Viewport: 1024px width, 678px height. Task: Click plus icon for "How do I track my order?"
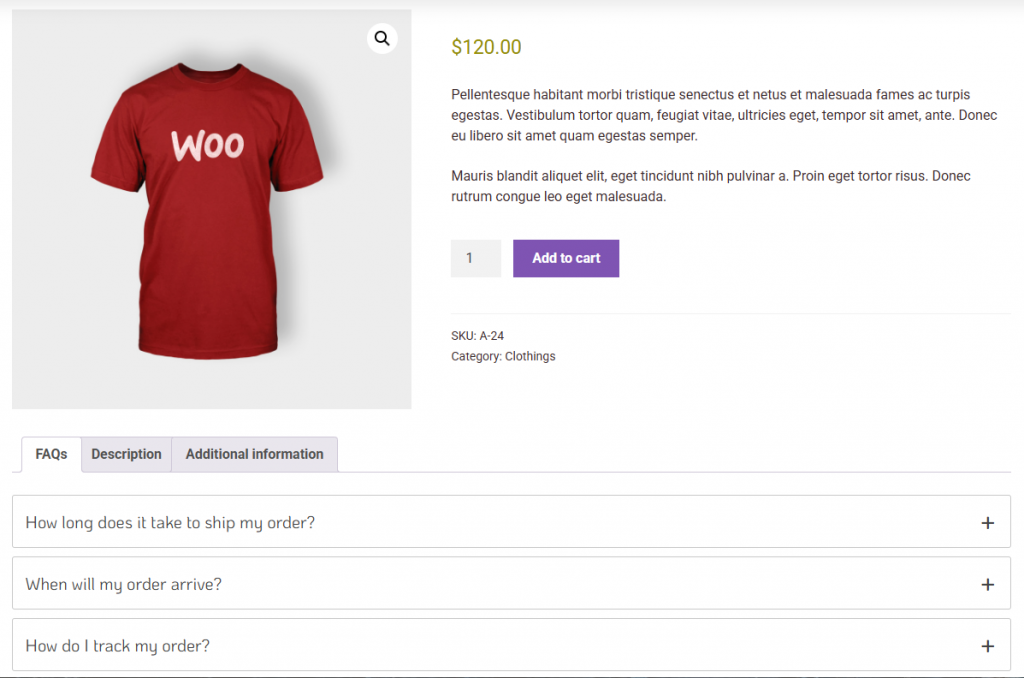coord(988,646)
